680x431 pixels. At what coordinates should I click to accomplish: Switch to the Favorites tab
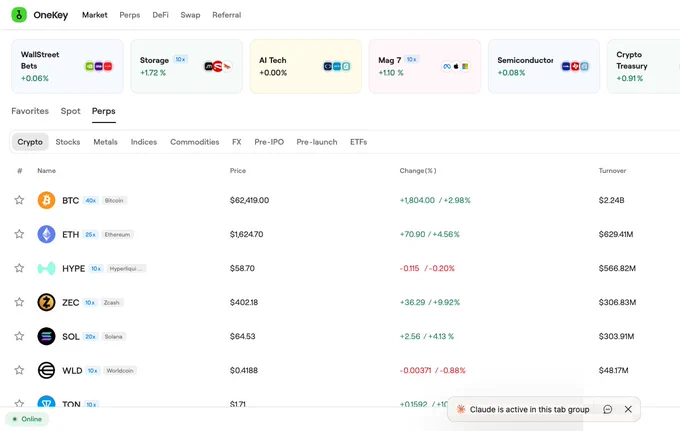pyautogui.click(x=30, y=111)
